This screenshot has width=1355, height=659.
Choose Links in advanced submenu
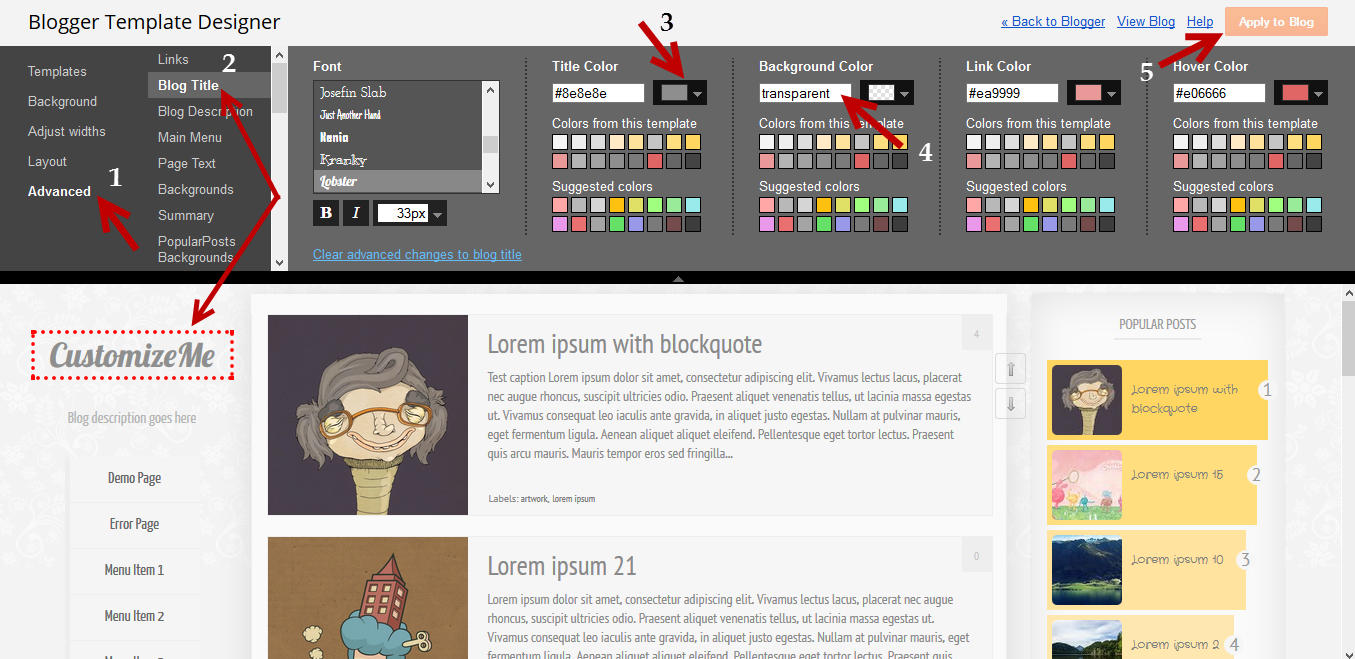click(x=173, y=59)
